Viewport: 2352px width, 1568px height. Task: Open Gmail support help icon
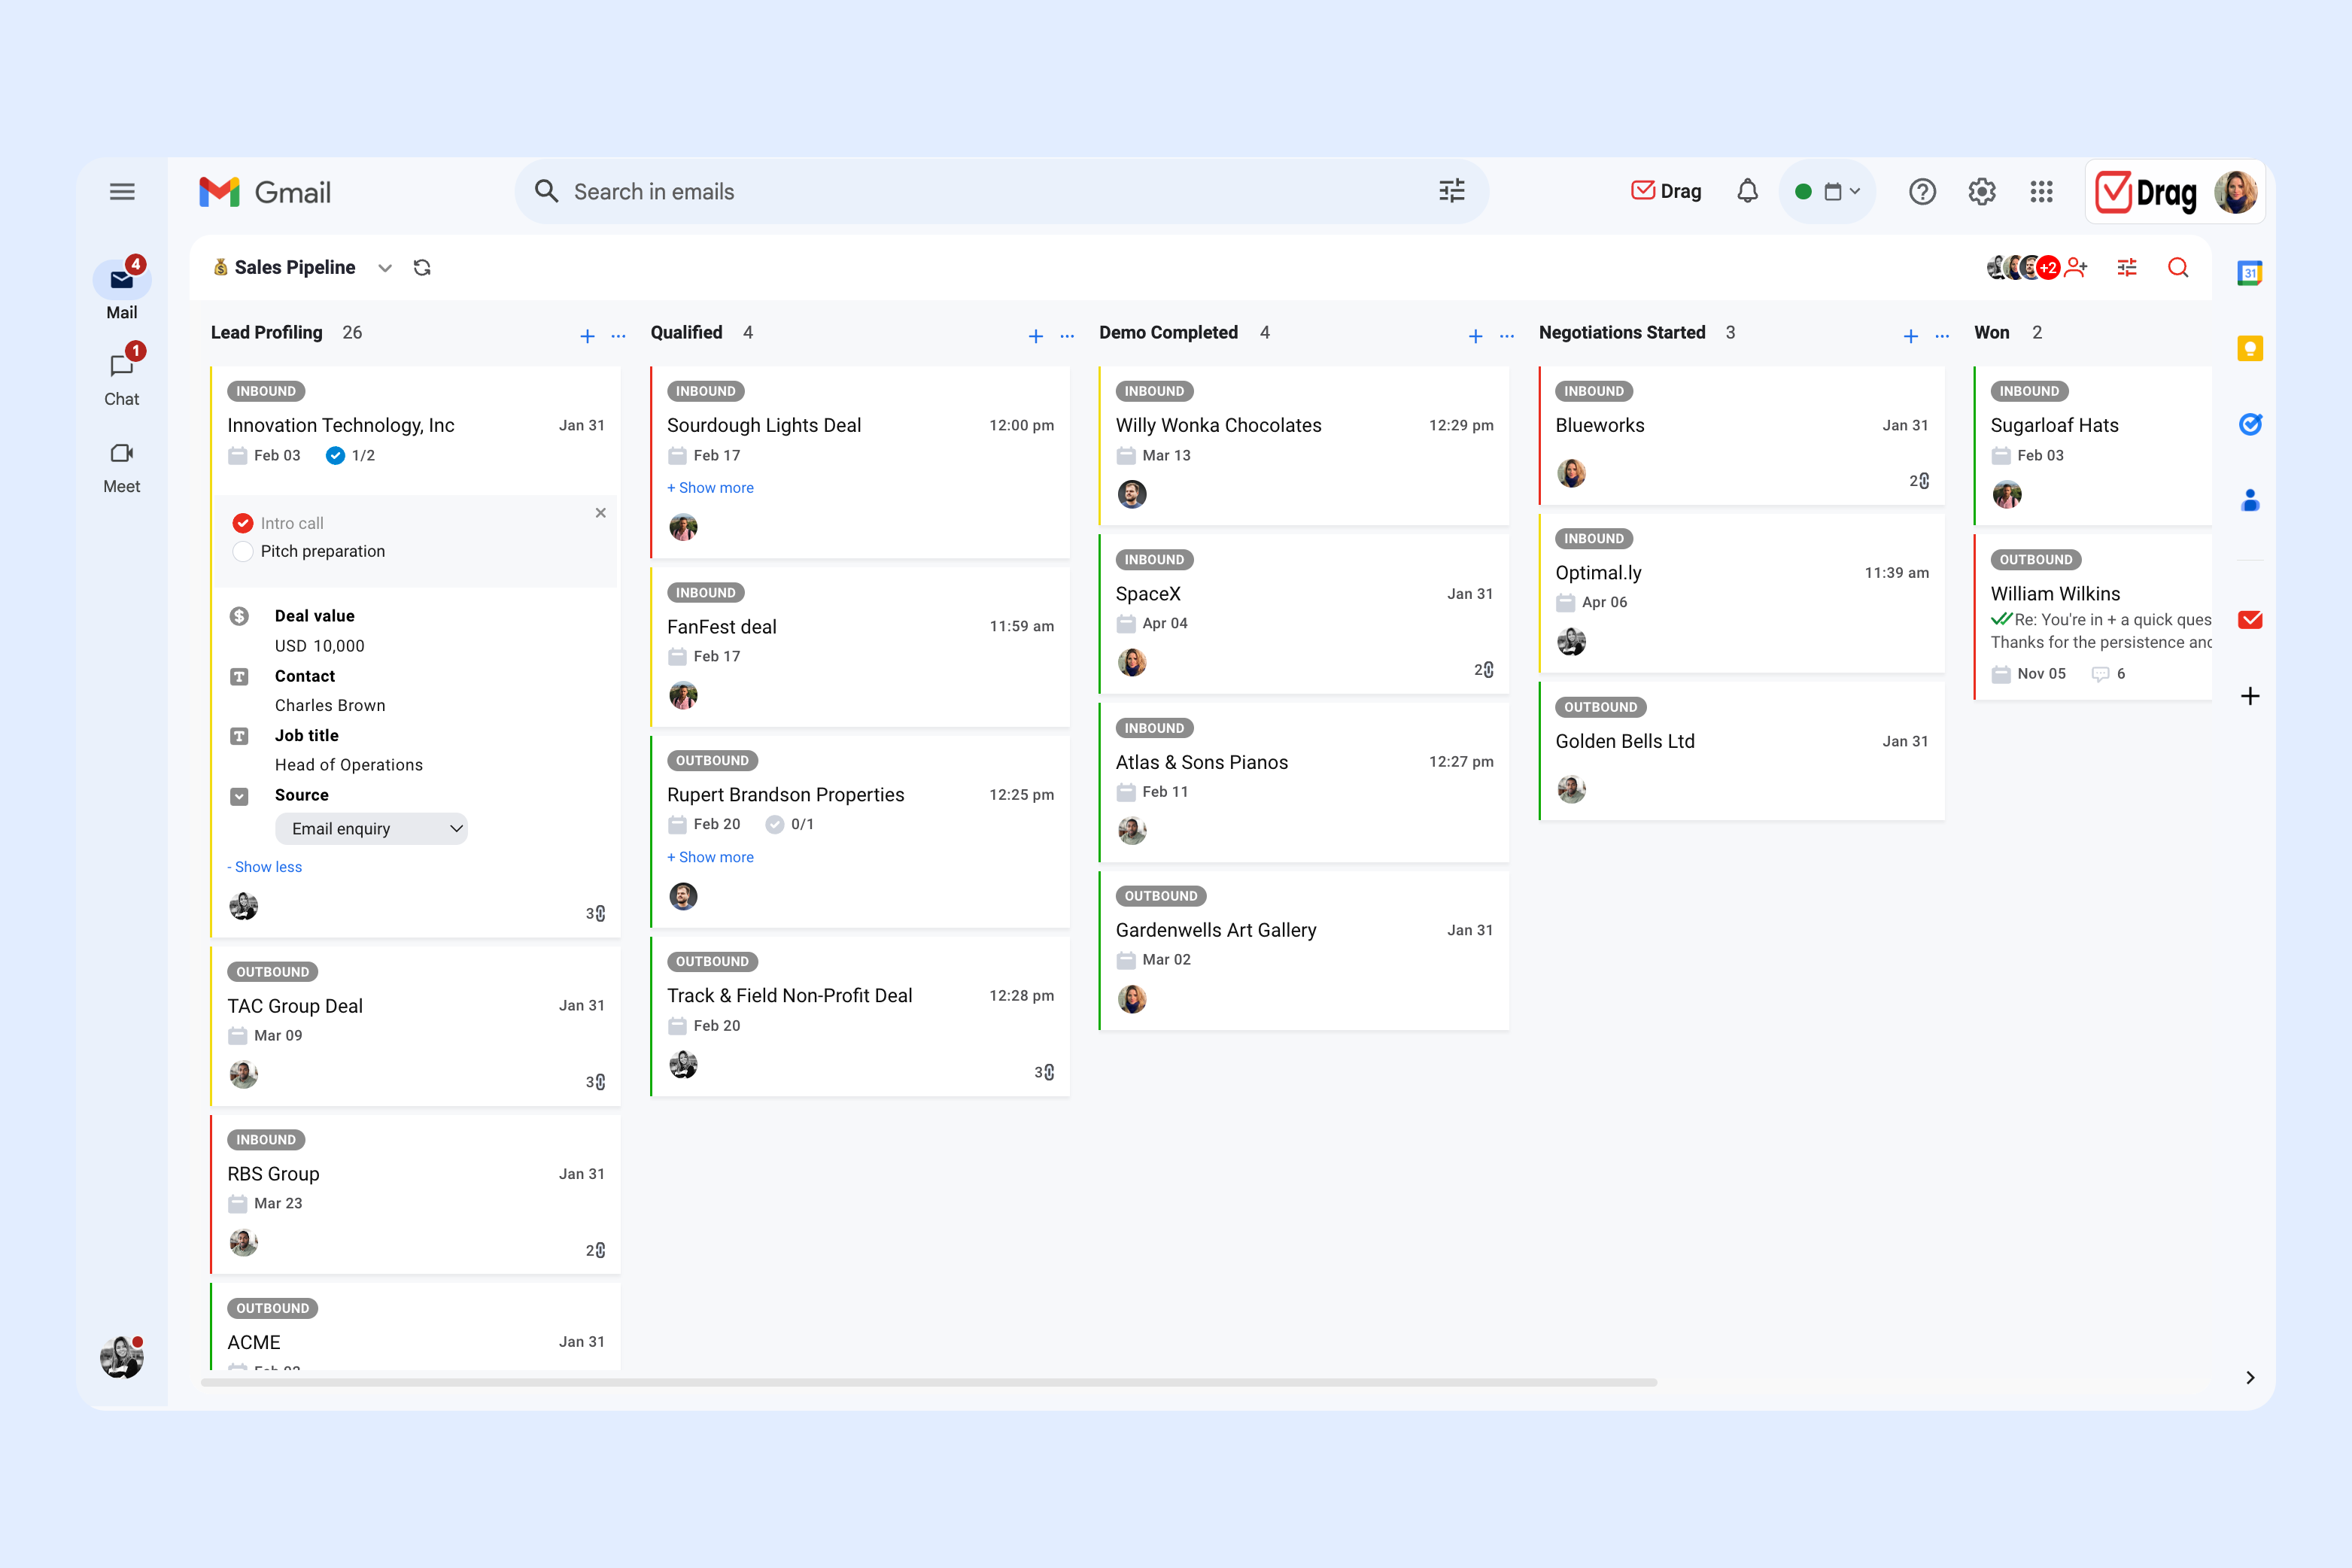(1922, 191)
